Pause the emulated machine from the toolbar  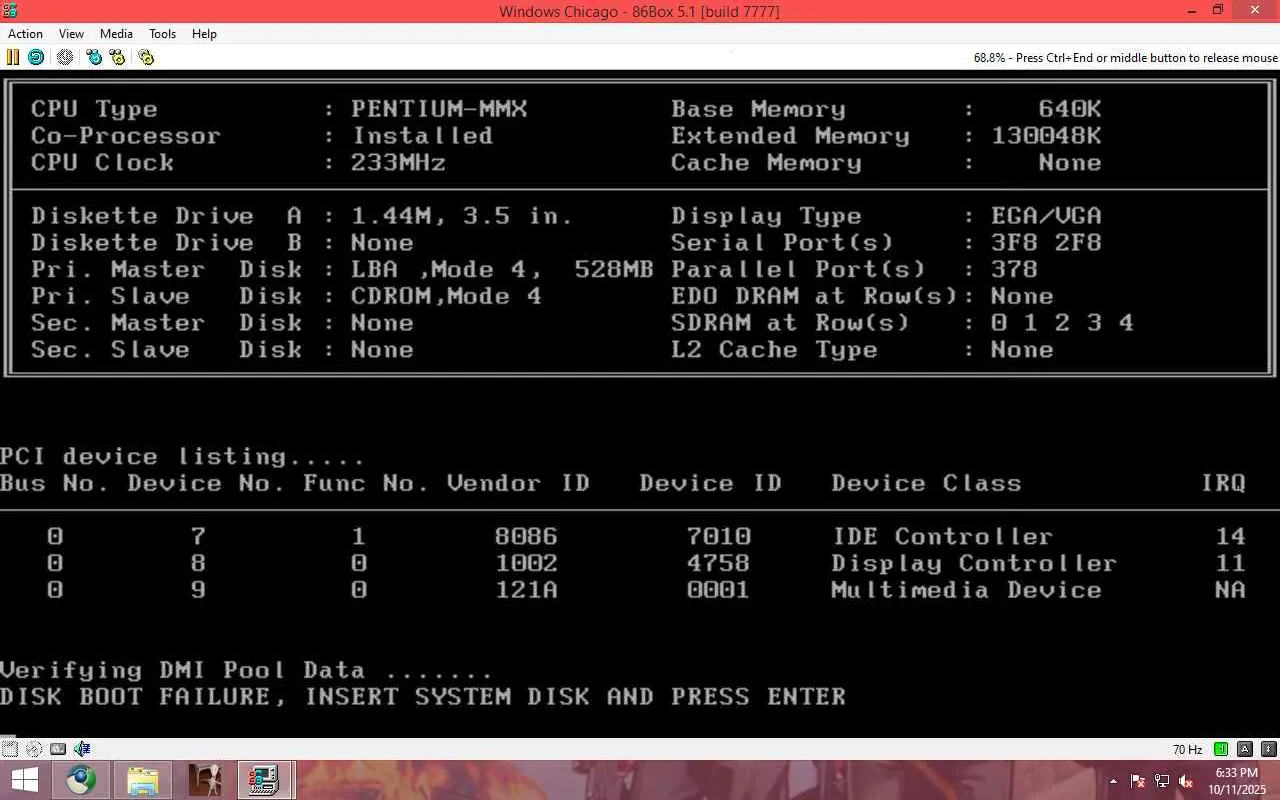(x=14, y=57)
